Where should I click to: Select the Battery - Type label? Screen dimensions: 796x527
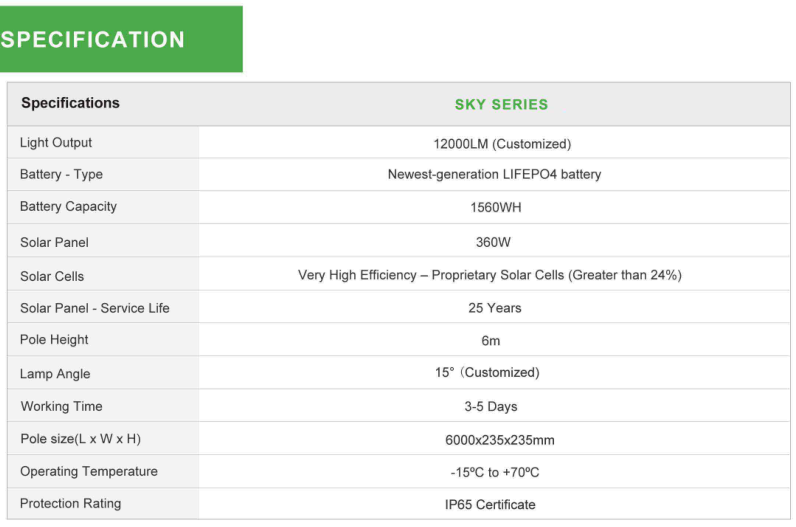point(61,175)
